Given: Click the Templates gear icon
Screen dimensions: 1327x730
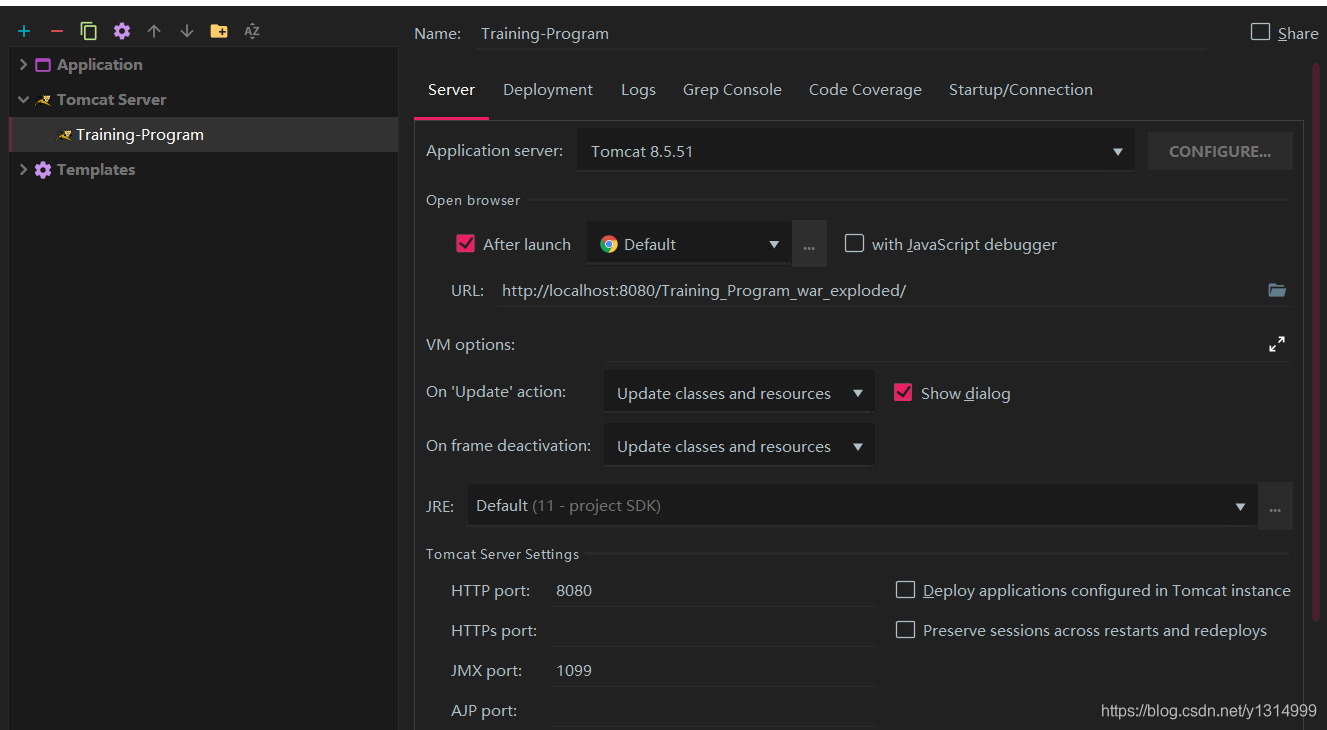Looking at the screenshot, I should tap(43, 170).
